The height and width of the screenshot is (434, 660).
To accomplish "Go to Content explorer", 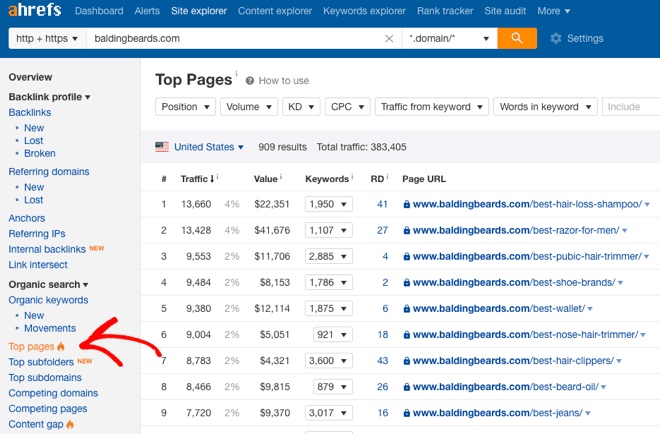I will click(x=275, y=11).
